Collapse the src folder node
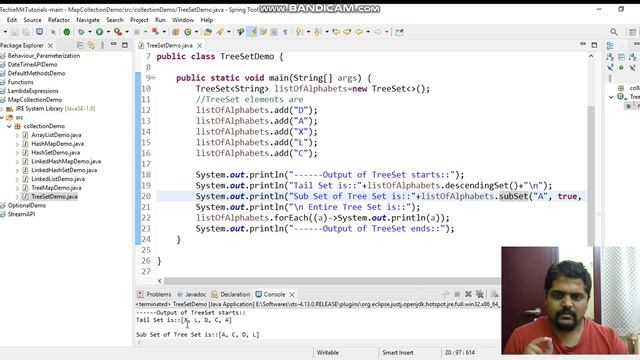 (x=2, y=118)
